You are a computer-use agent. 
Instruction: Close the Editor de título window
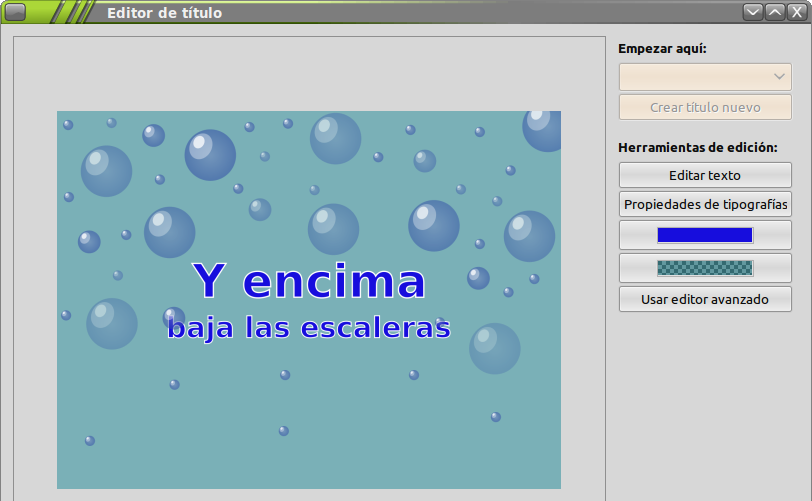797,12
